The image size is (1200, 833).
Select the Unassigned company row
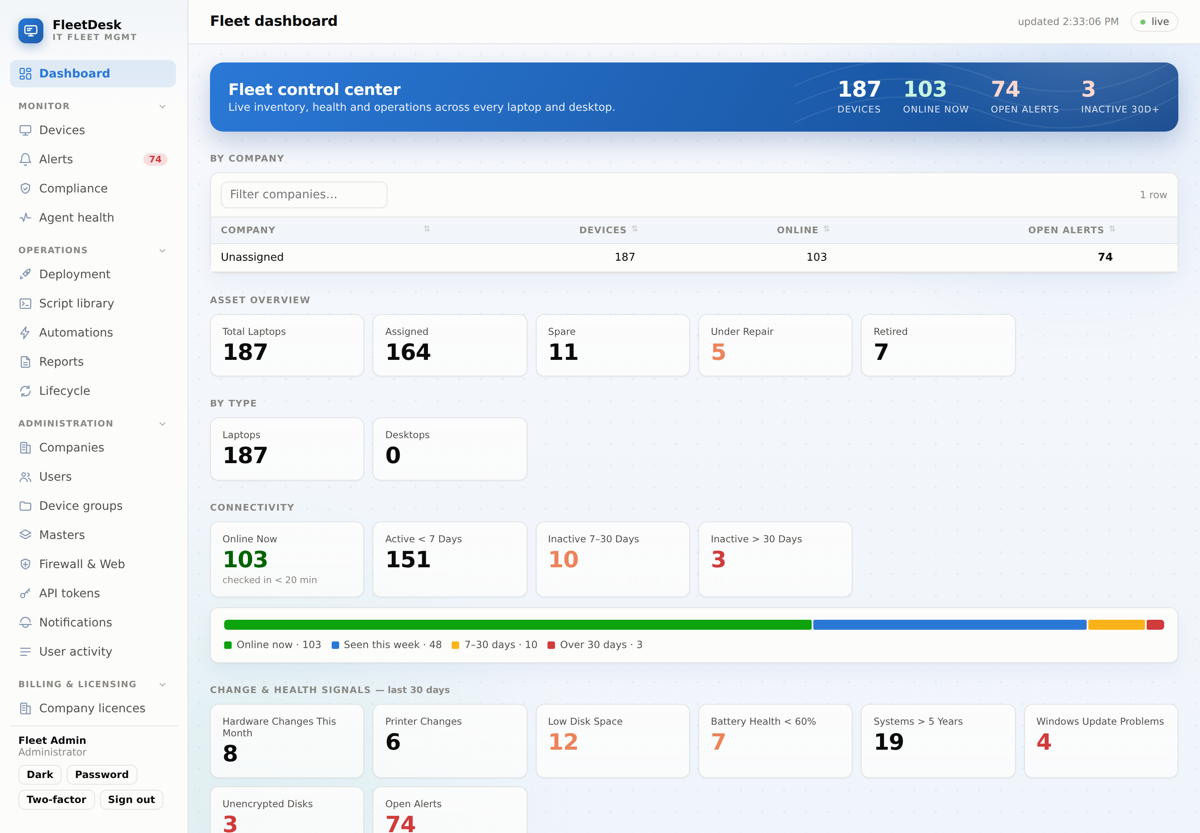[694, 257]
